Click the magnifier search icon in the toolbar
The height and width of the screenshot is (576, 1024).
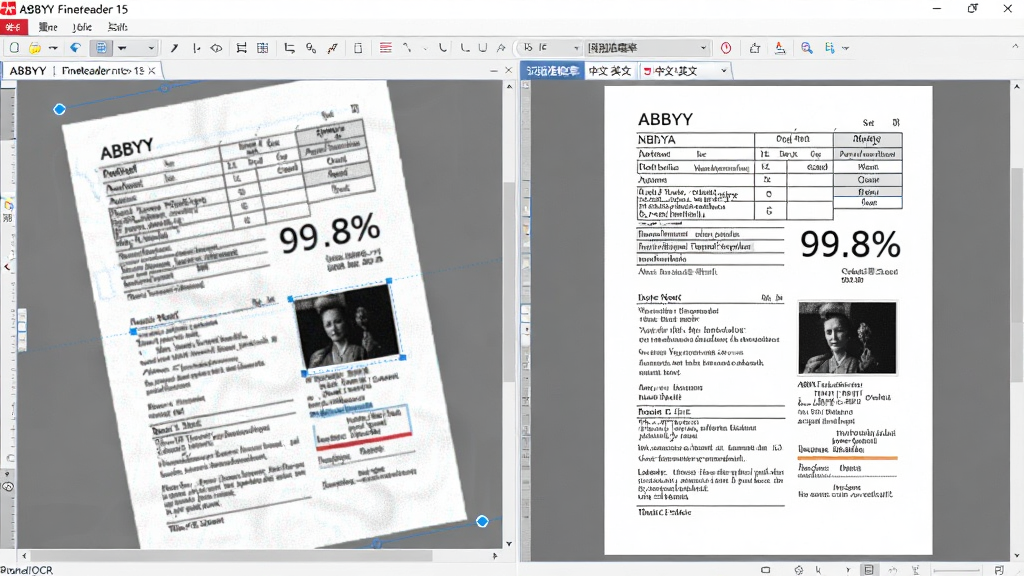807,48
